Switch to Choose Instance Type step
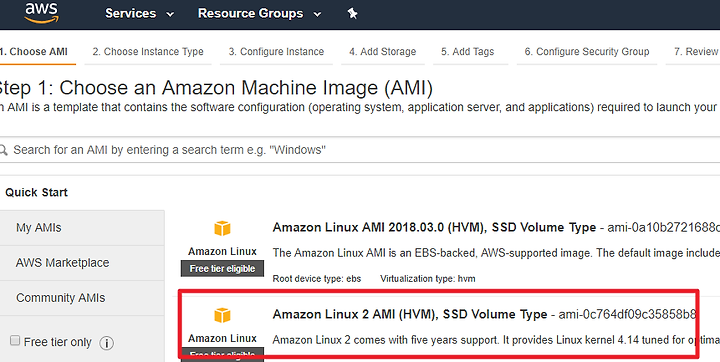 (148, 52)
